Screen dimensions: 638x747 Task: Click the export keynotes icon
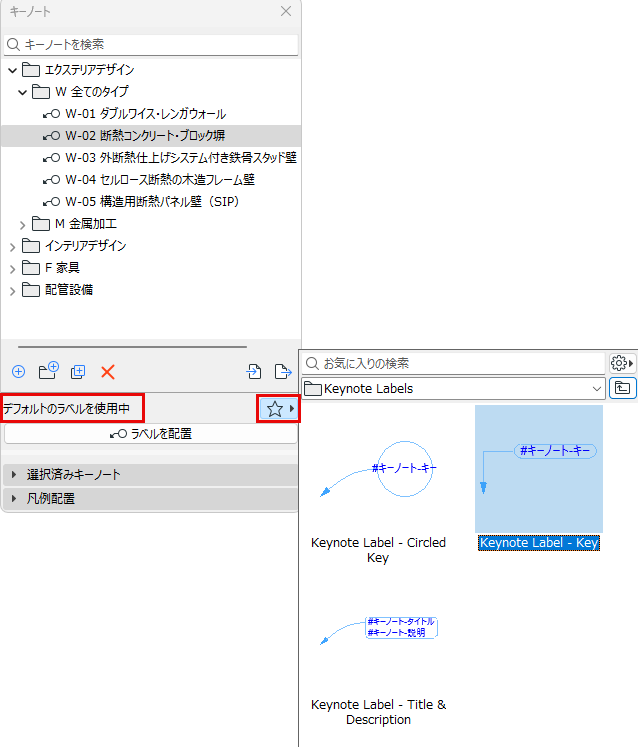pyautogui.click(x=283, y=371)
